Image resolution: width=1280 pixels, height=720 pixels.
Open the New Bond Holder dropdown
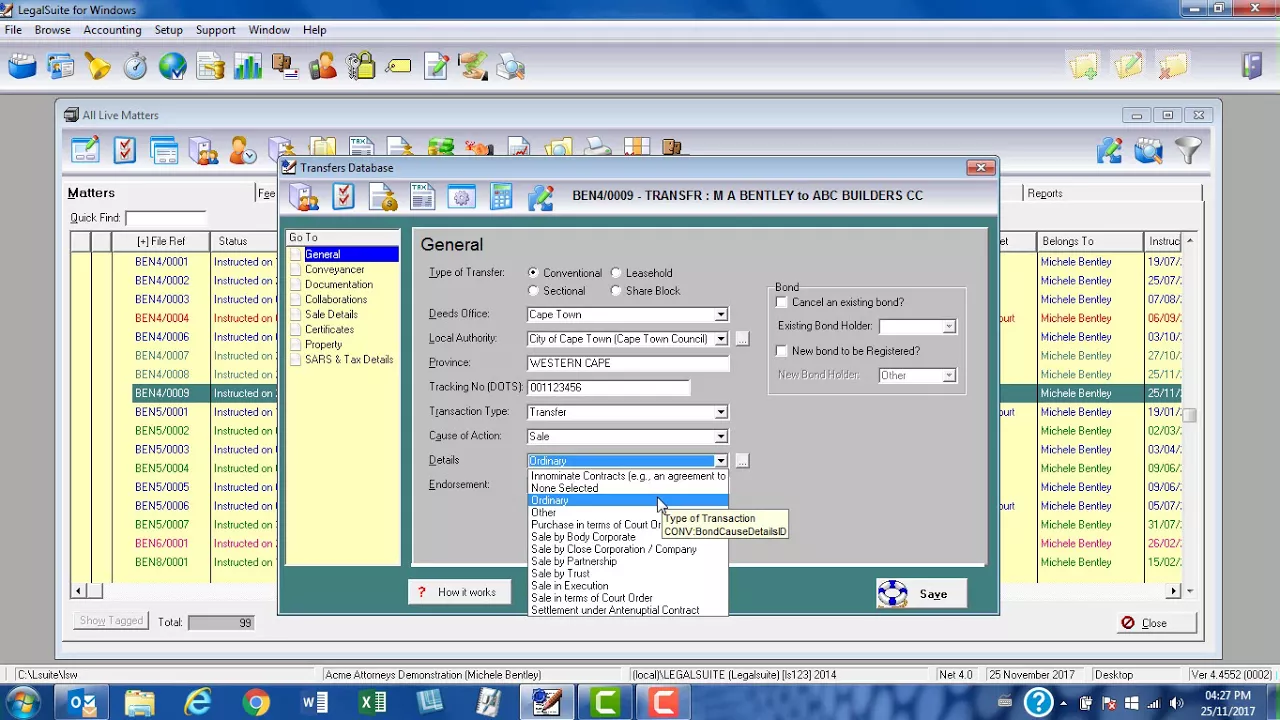click(948, 375)
